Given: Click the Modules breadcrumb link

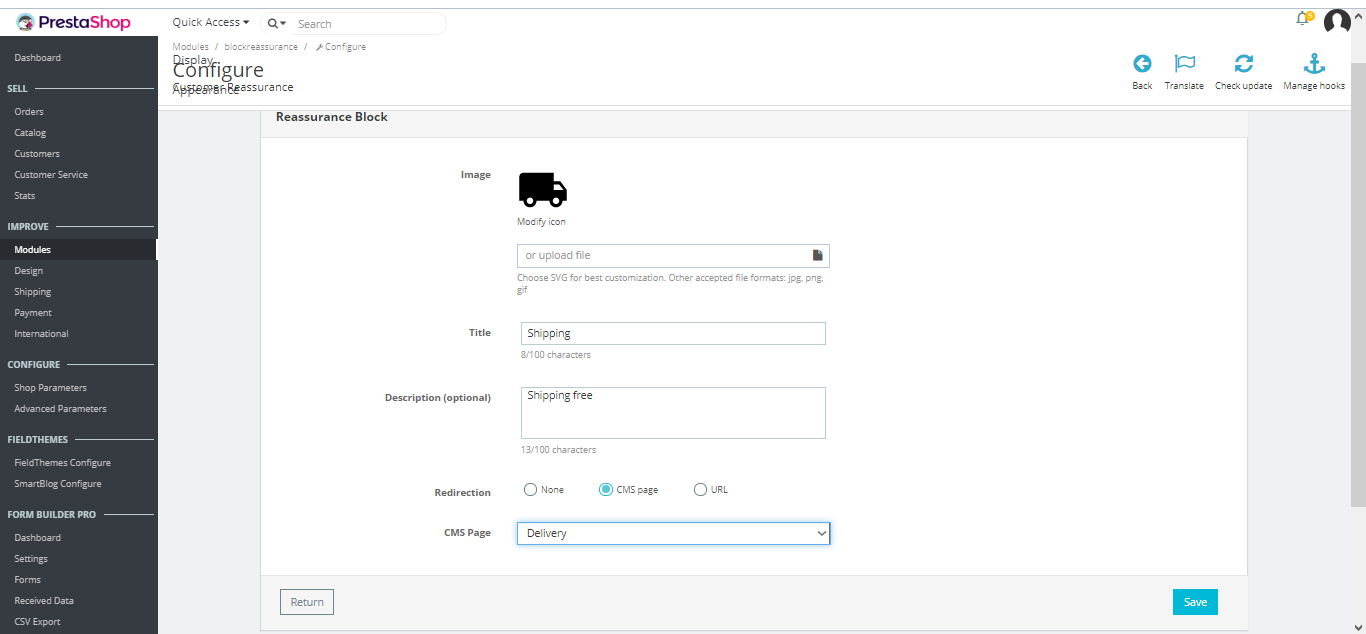Looking at the screenshot, I should coord(190,47).
